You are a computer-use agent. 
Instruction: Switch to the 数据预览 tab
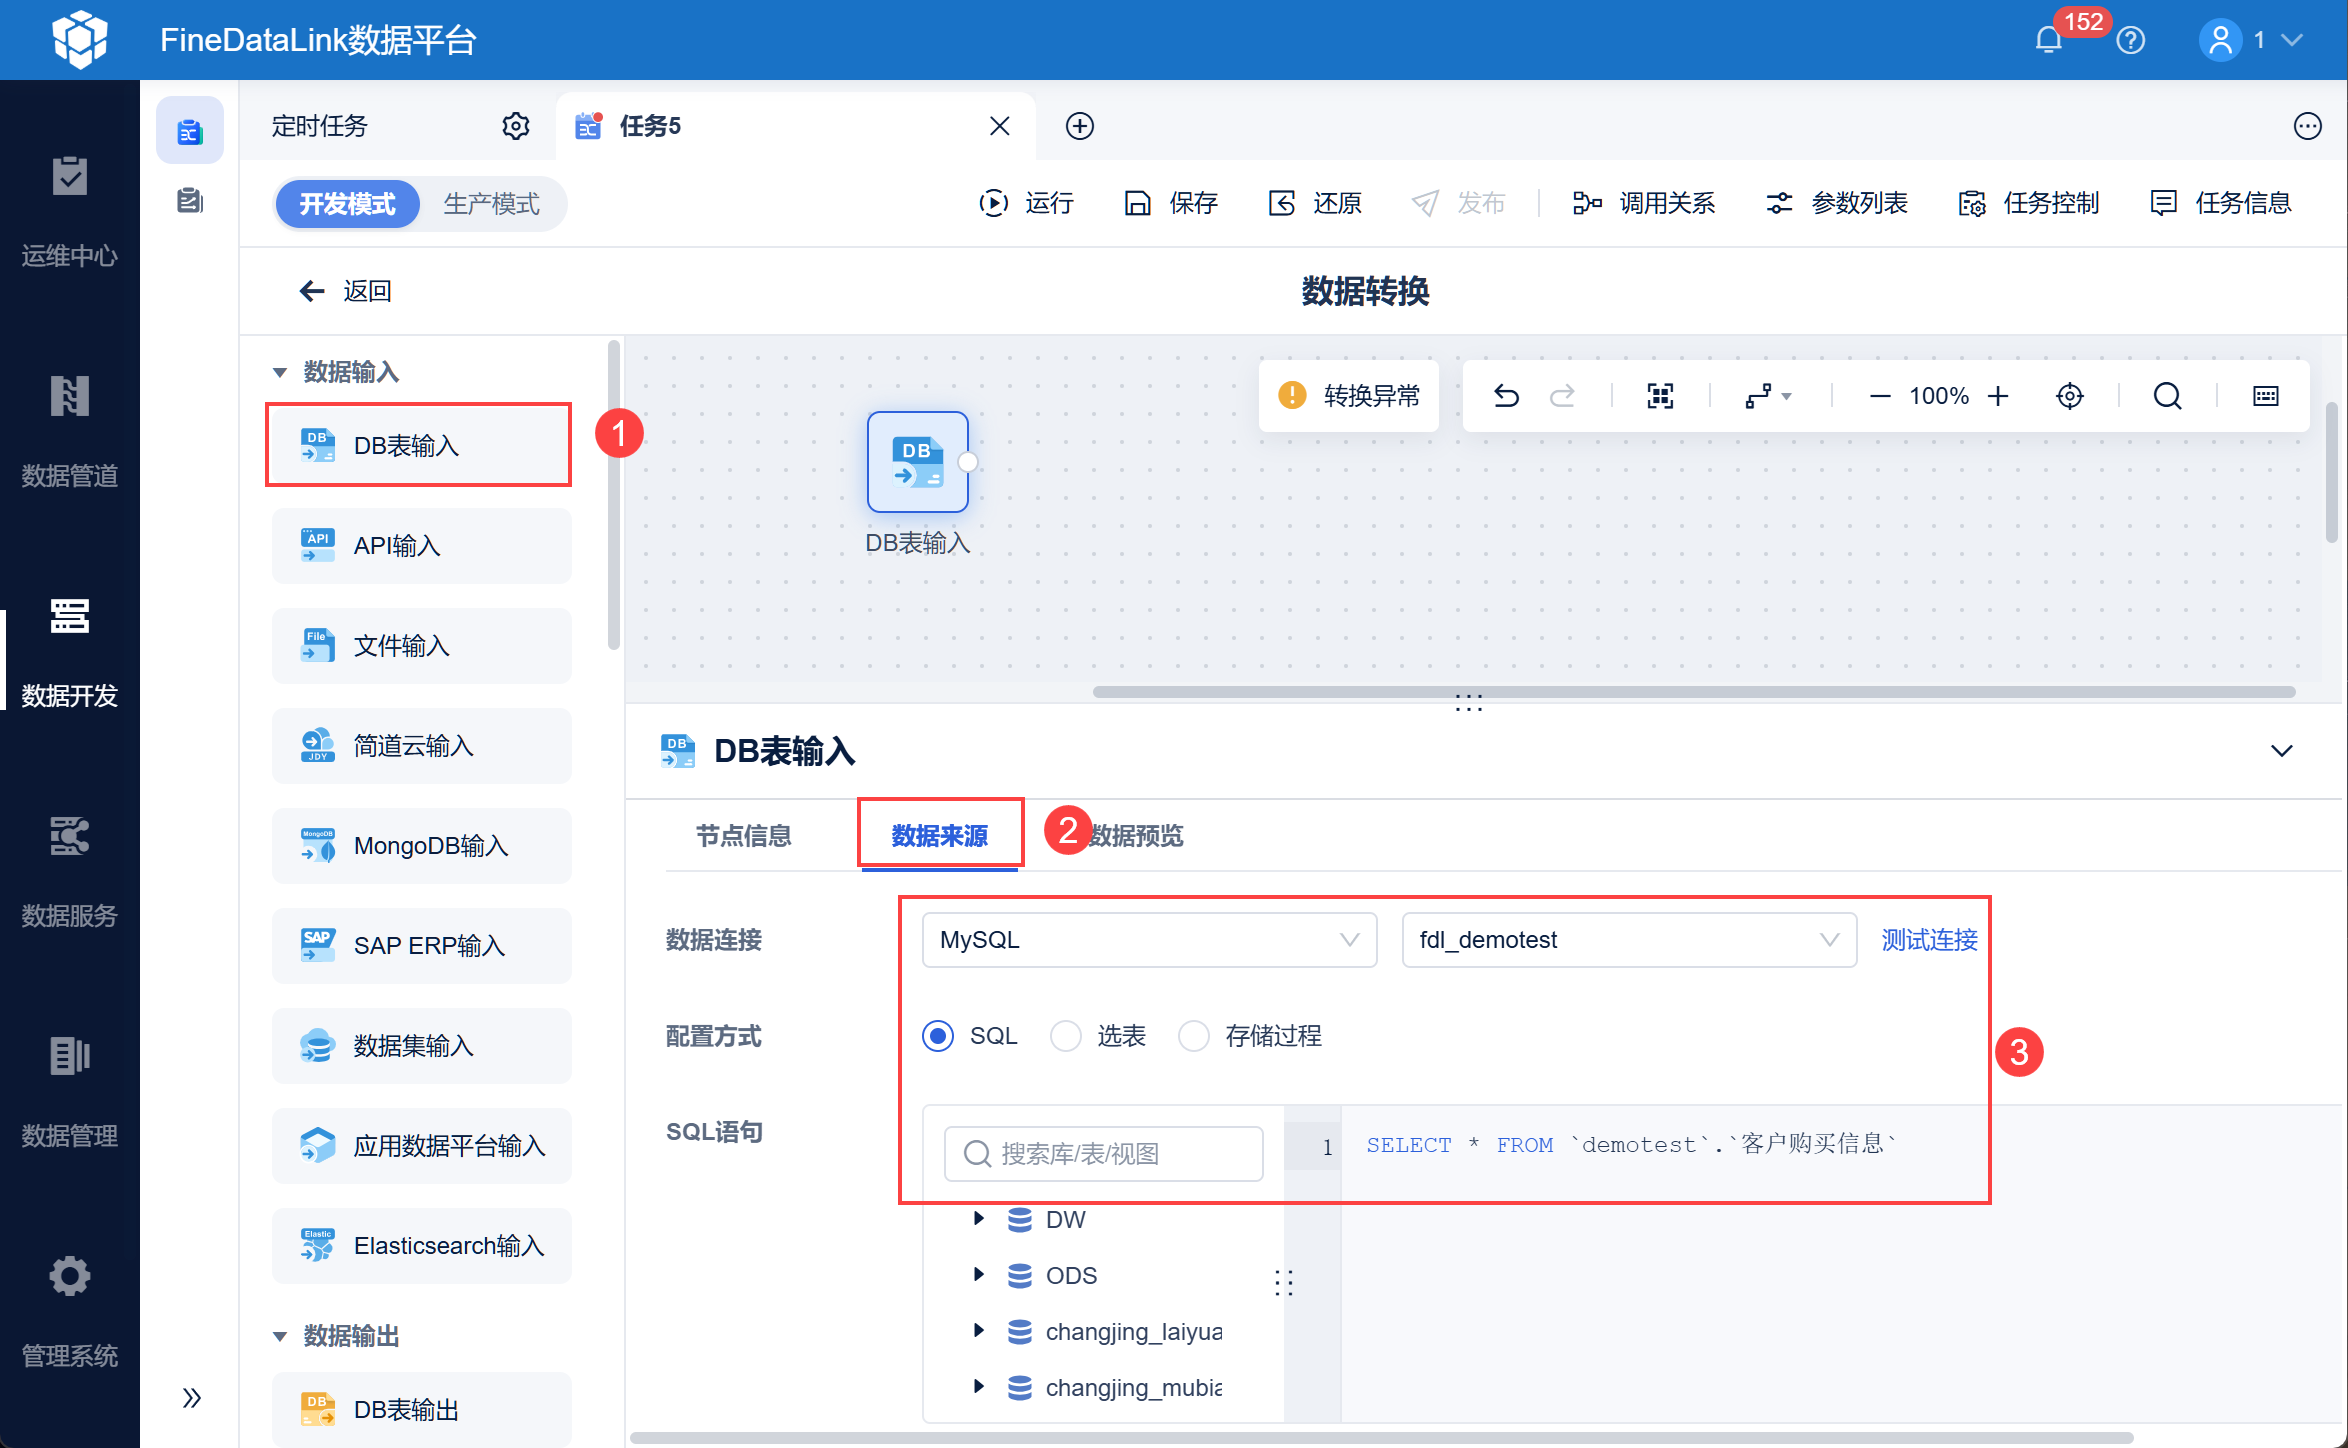pyautogui.click(x=1136, y=836)
